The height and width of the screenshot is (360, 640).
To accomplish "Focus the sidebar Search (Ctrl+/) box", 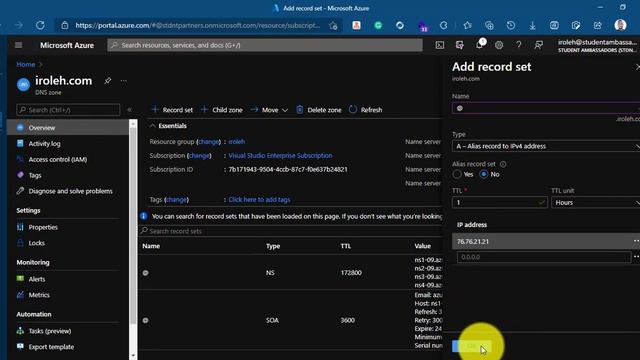I will click(68, 110).
